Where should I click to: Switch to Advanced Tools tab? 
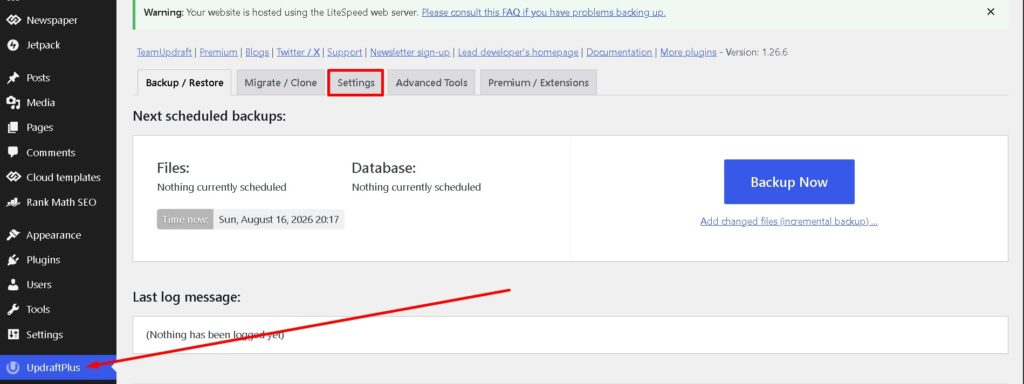pos(431,83)
